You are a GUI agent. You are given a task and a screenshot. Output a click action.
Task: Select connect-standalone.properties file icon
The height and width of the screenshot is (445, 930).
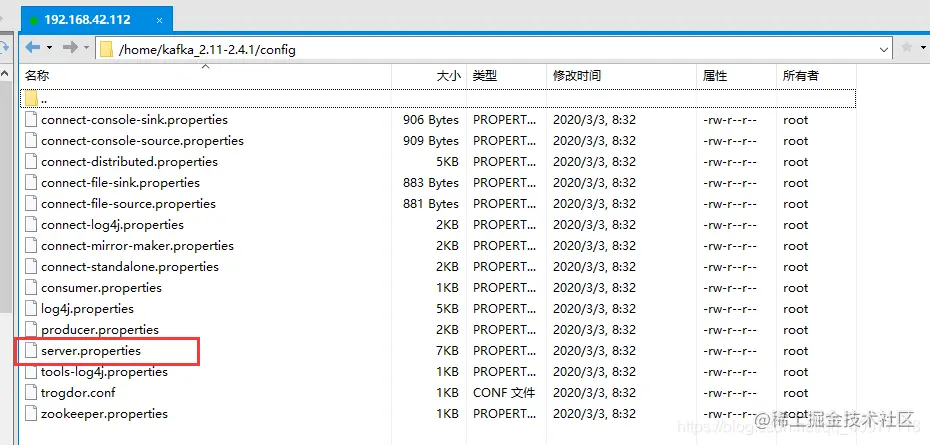tap(31, 267)
